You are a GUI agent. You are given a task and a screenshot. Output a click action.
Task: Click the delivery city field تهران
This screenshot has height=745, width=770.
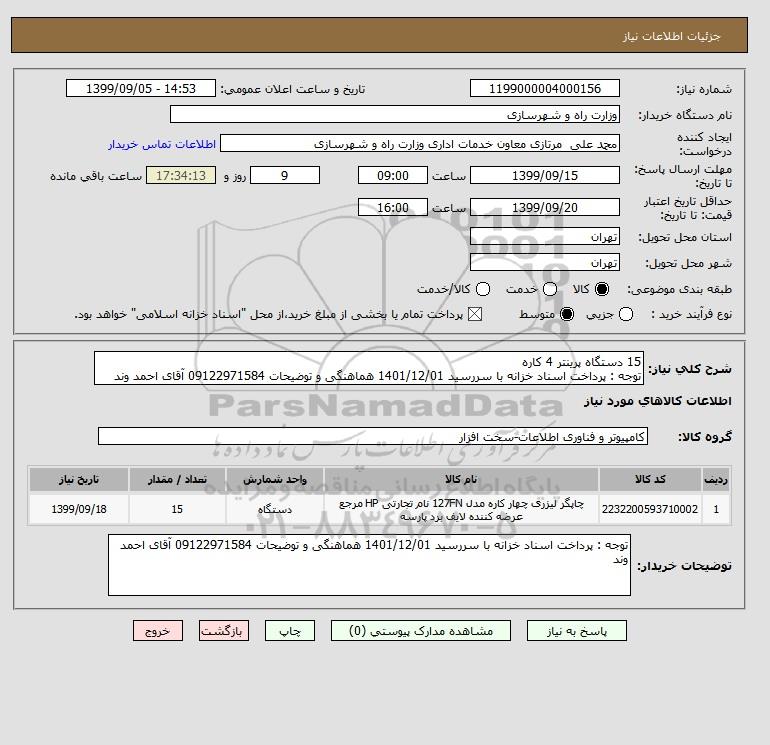(x=545, y=262)
